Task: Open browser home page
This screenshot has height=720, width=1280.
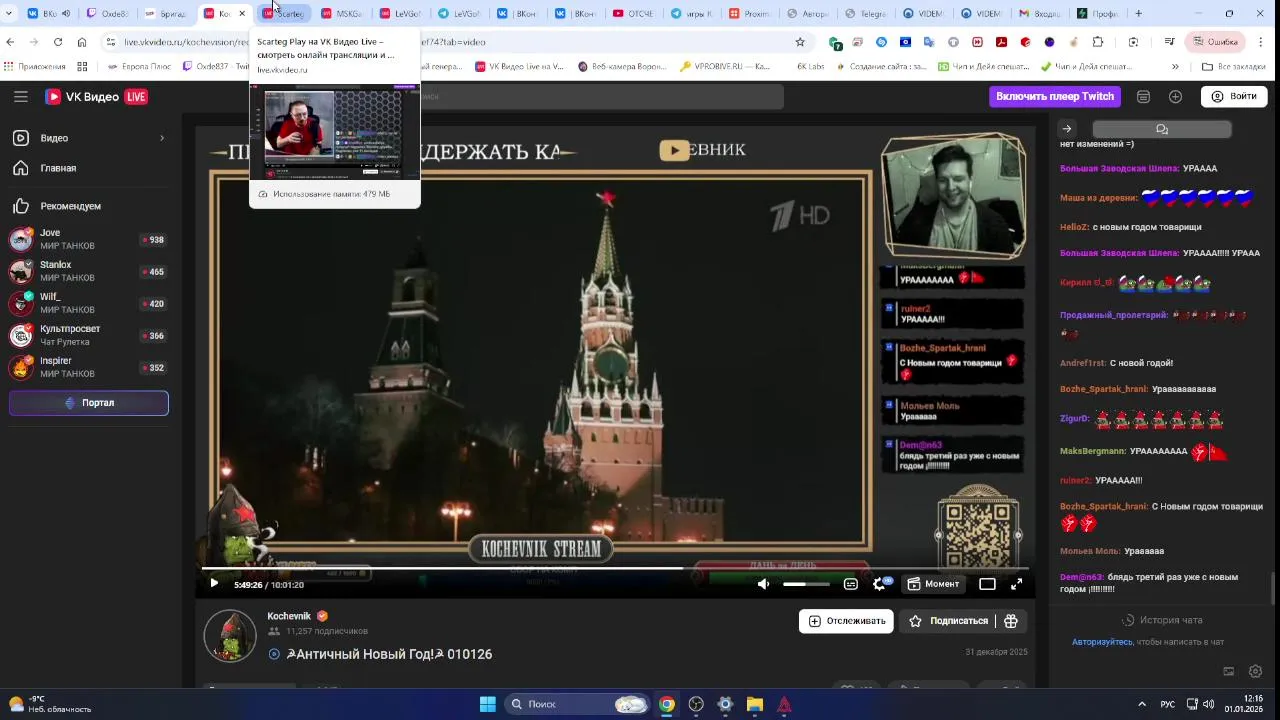Action: pos(82,42)
